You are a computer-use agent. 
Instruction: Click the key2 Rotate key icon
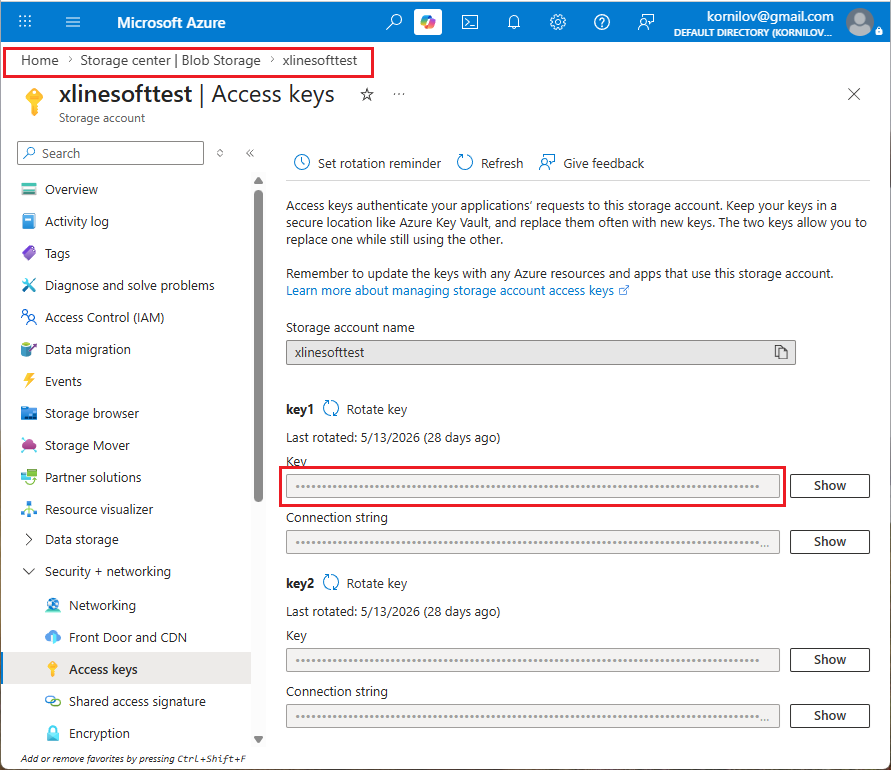(x=331, y=582)
